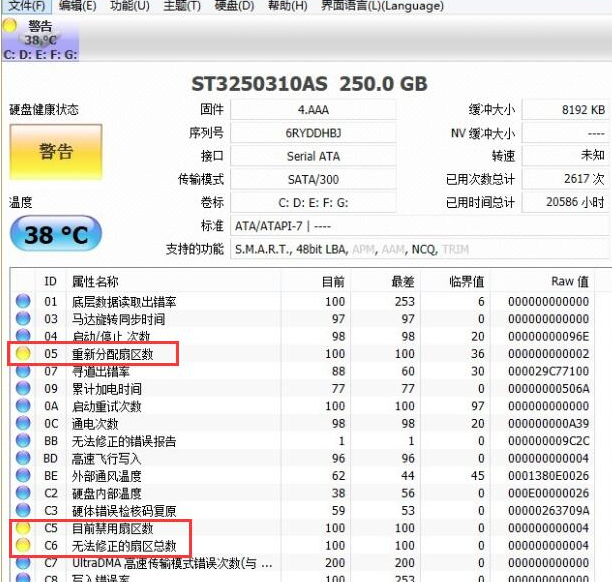The height and width of the screenshot is (582, 612).
Task: Click the blue status icon of row 0C
Action: pyautogui.click(x=23, y=423)
